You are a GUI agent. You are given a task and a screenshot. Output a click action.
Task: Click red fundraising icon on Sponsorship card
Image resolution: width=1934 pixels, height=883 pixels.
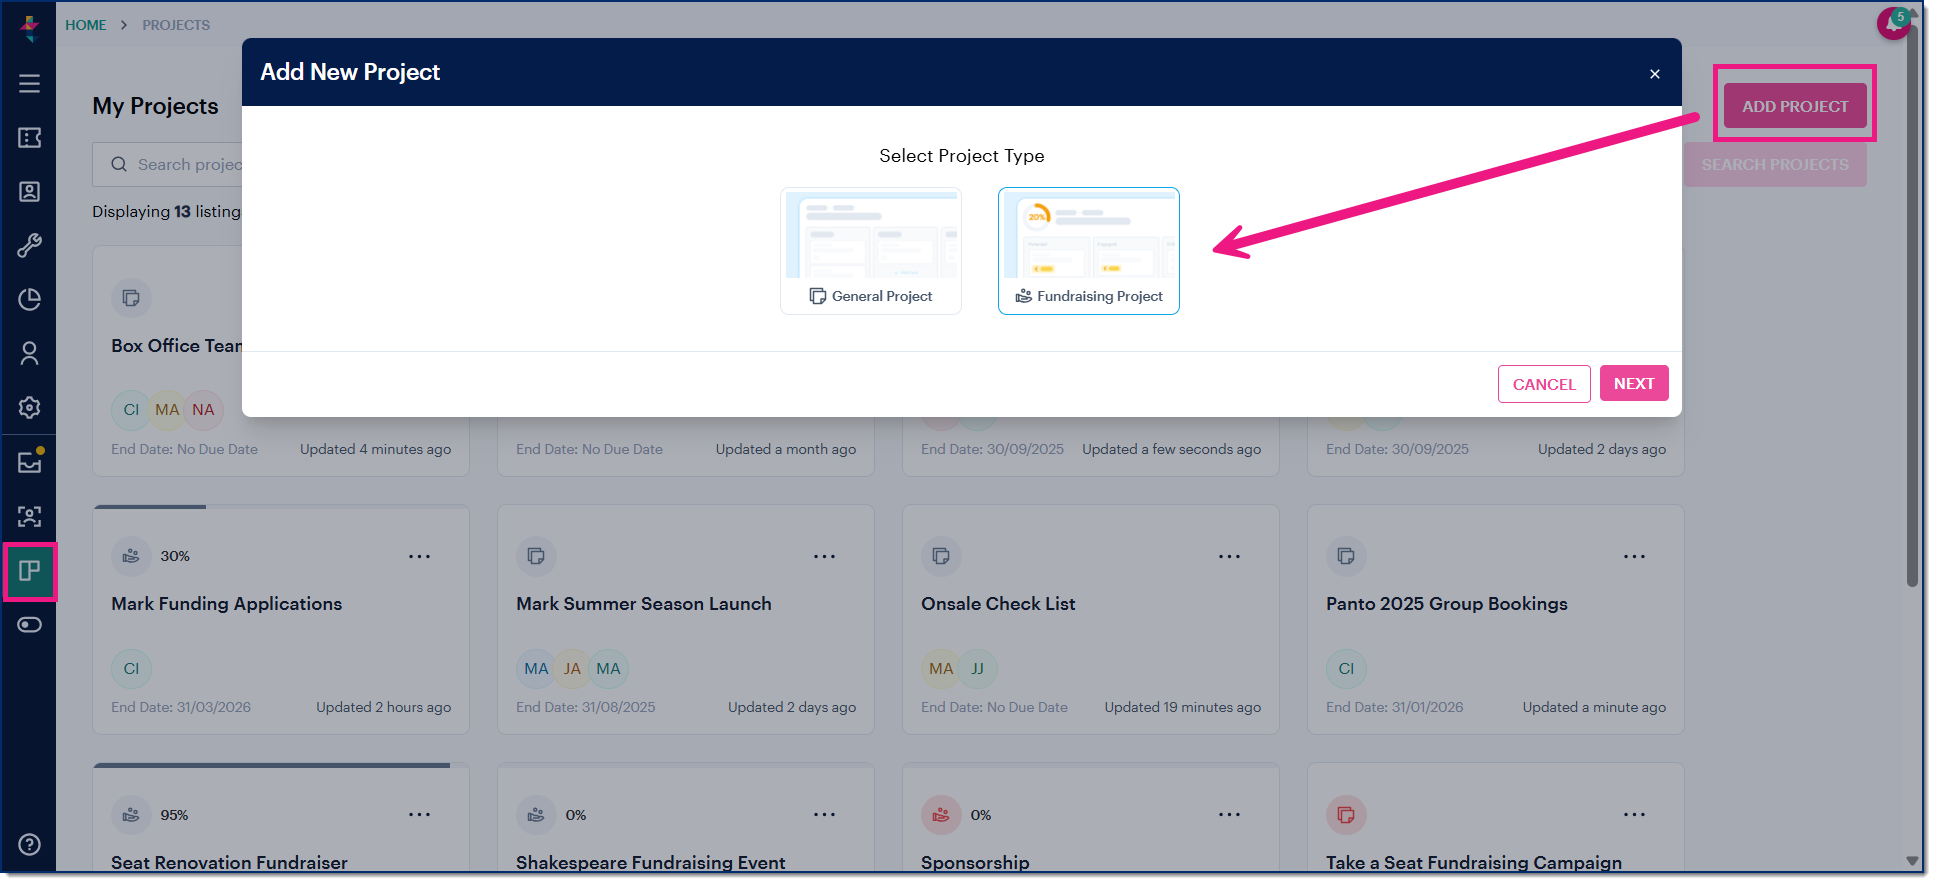tap(941, 815)
